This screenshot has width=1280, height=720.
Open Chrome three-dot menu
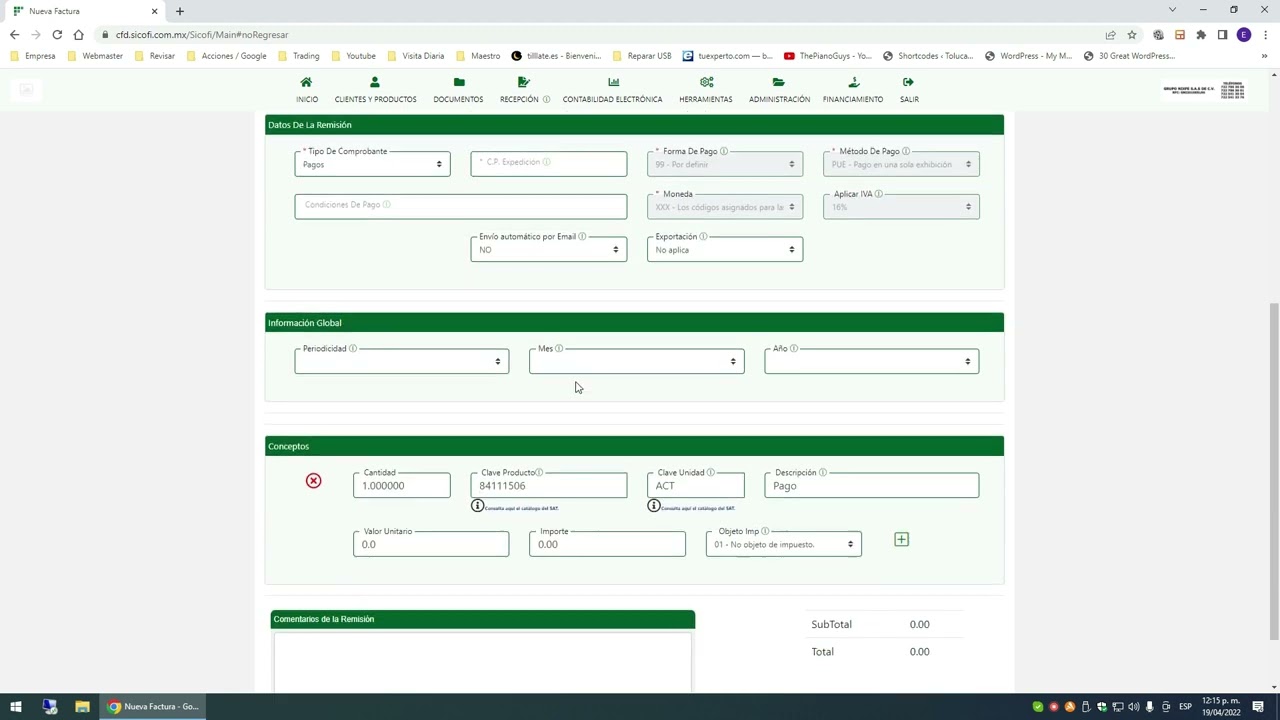(x=1265, y=35)
